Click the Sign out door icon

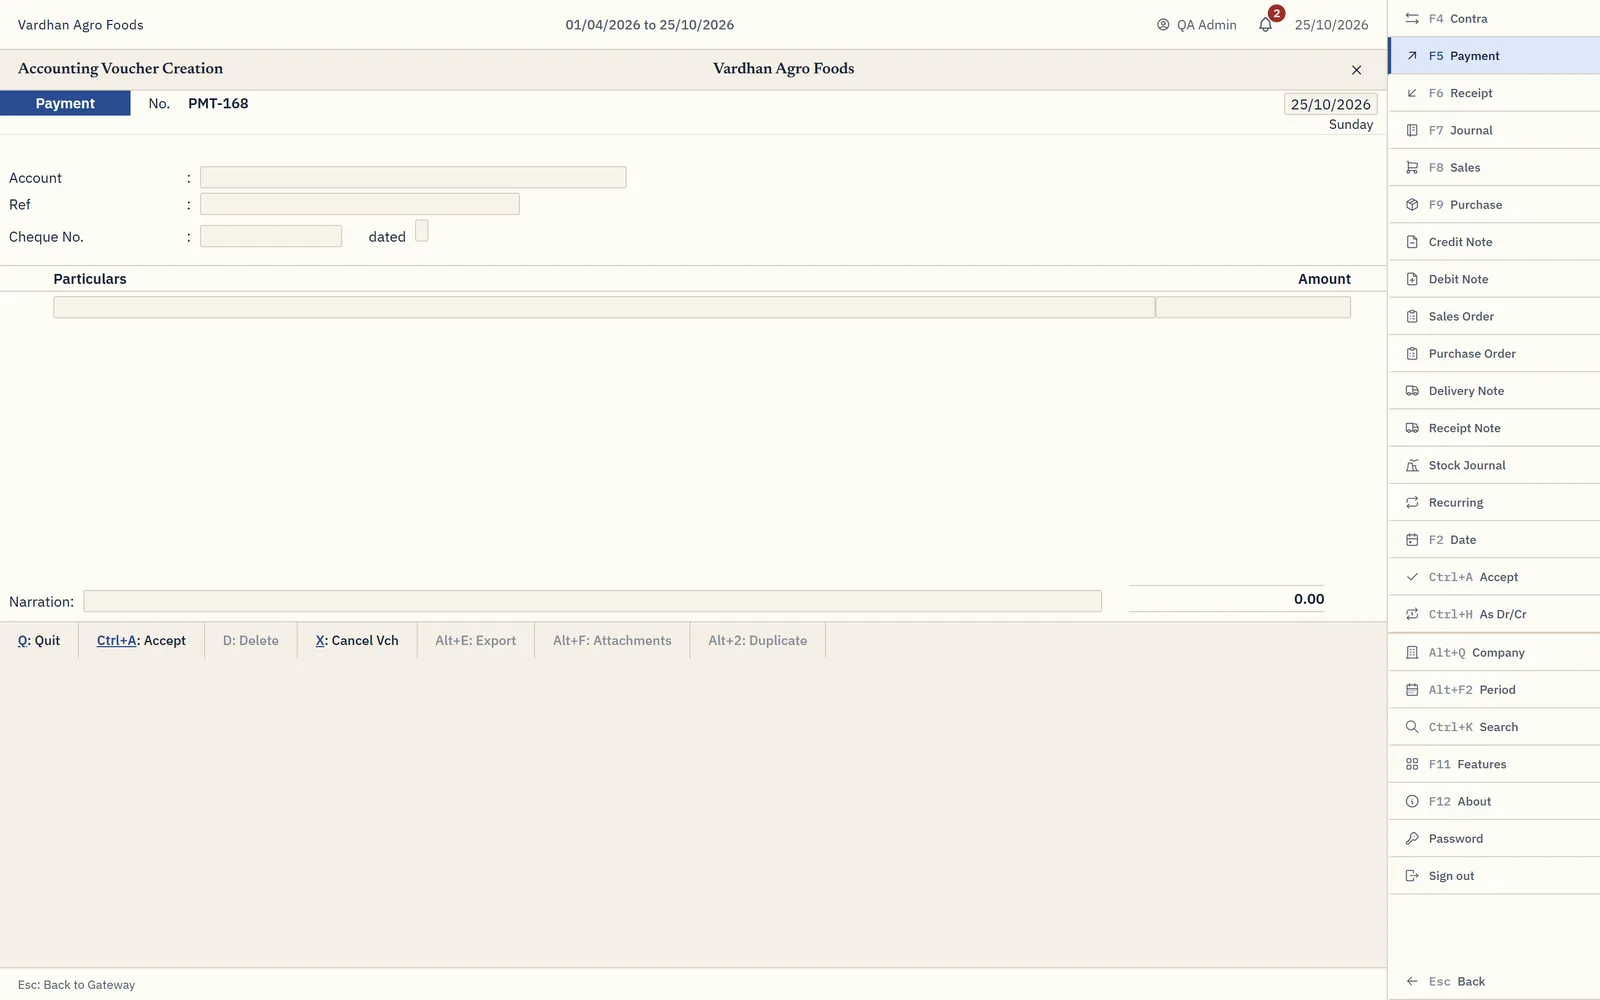tap(1412, 876)
